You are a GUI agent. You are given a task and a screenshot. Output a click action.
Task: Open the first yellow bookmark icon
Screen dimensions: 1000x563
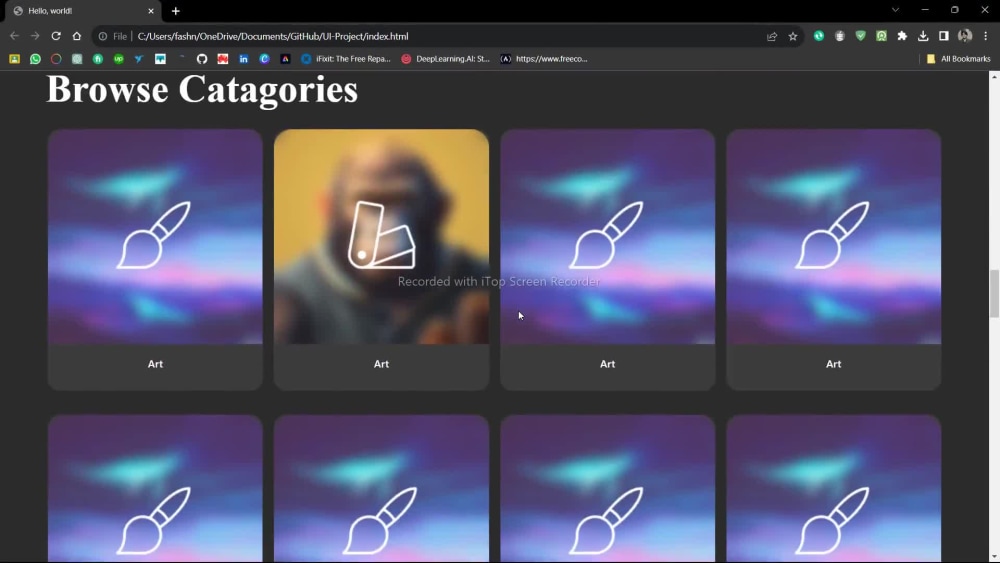point(14,59)
